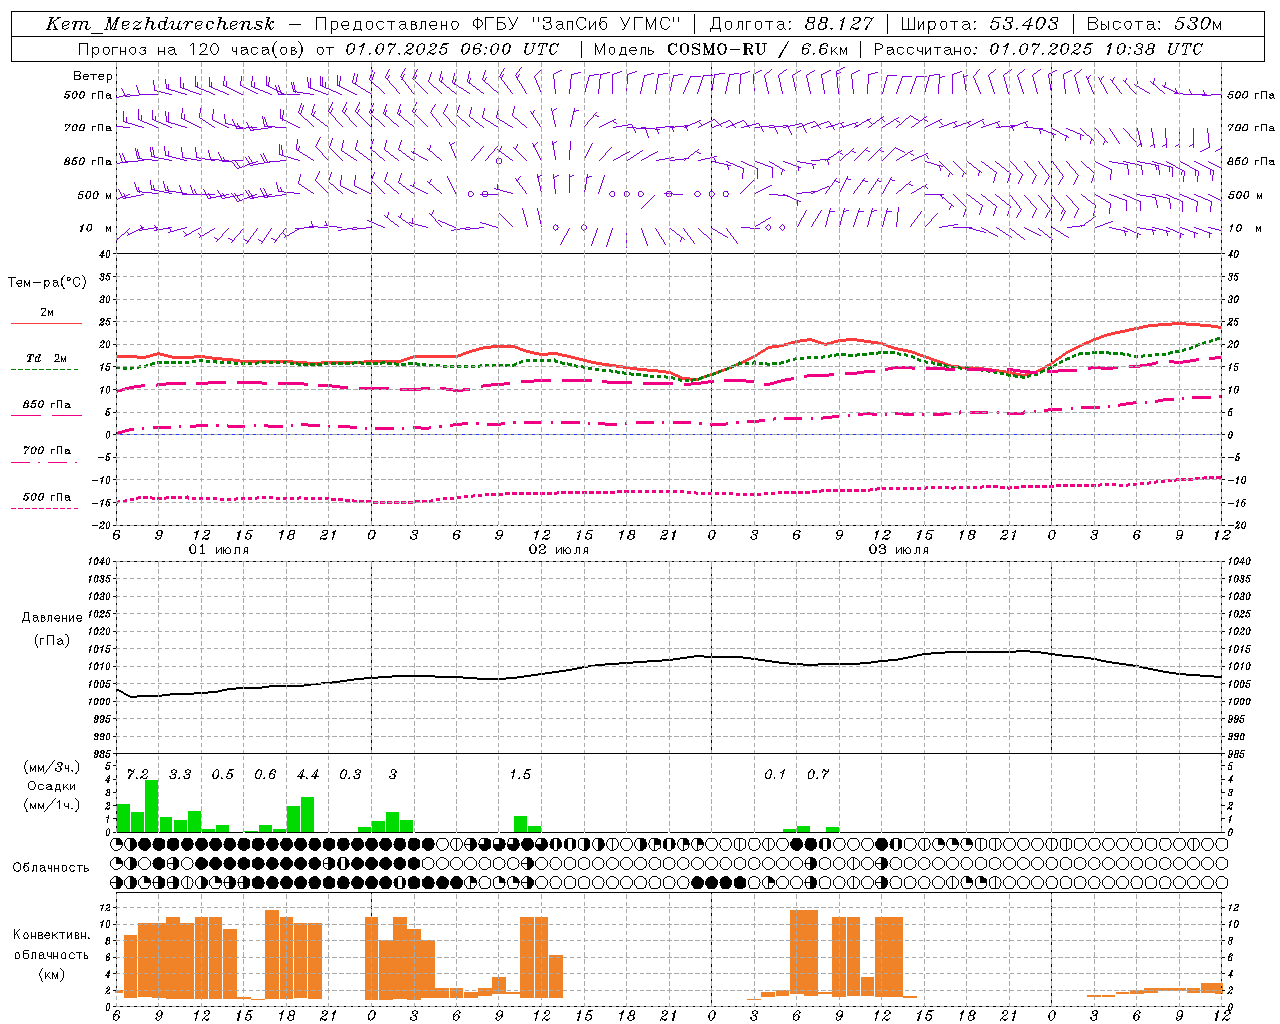Image resolution: width=1280 pixels, height=1024 pixels.
Task: Click the 0.3 precipitation total
Action: coord(350,774)
